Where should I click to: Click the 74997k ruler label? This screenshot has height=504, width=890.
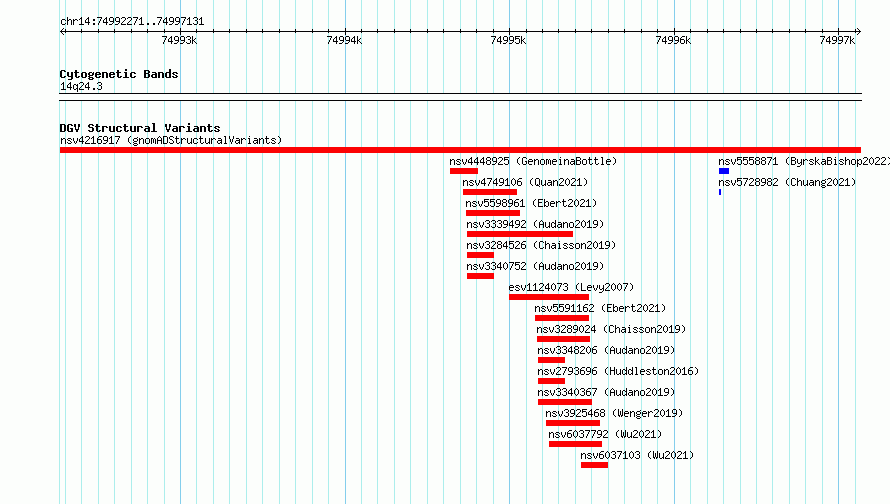(837, 40)
